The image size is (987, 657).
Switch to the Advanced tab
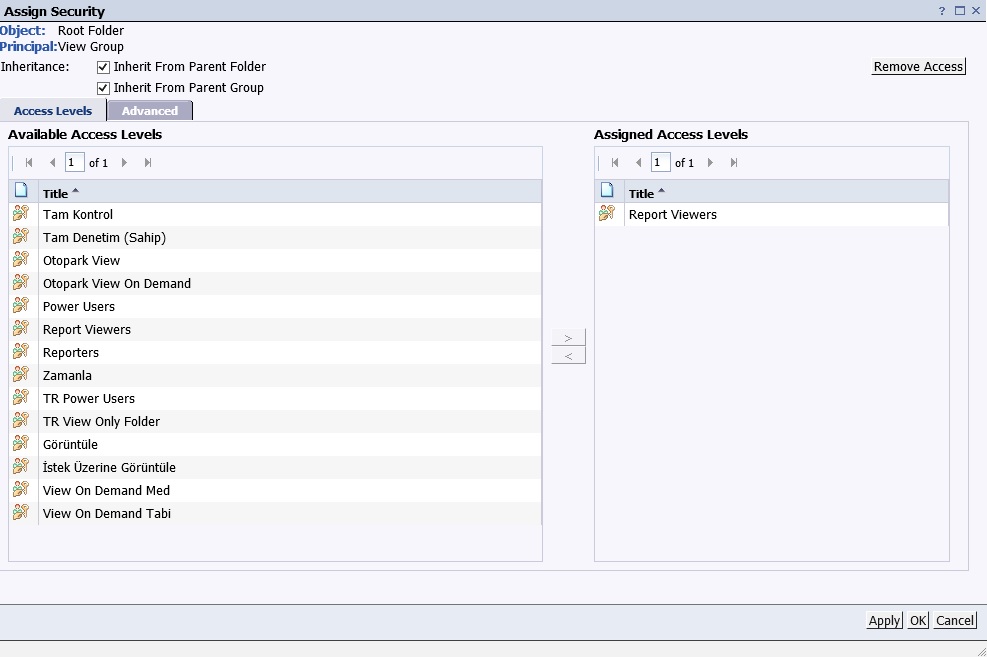[x=150, y=111]
